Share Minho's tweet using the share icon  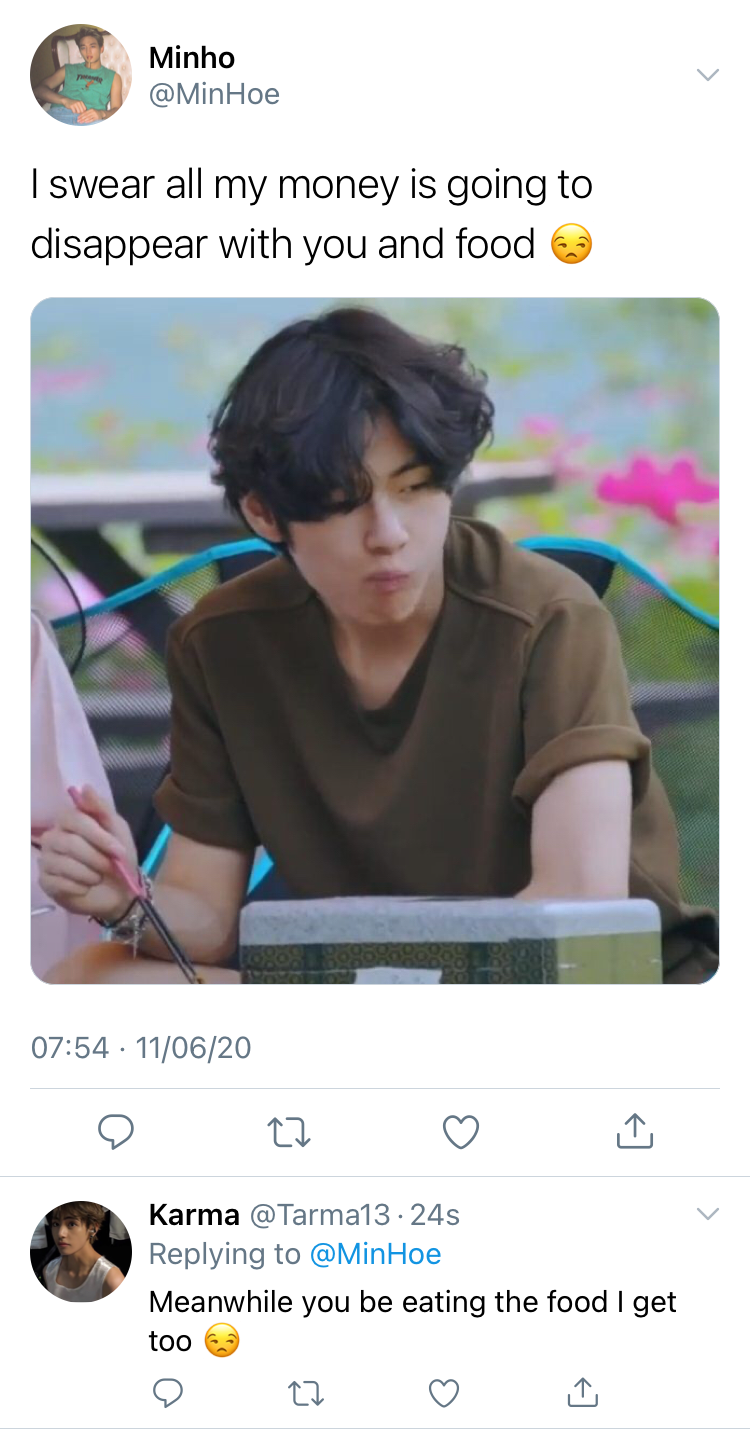pos(634,1131)
